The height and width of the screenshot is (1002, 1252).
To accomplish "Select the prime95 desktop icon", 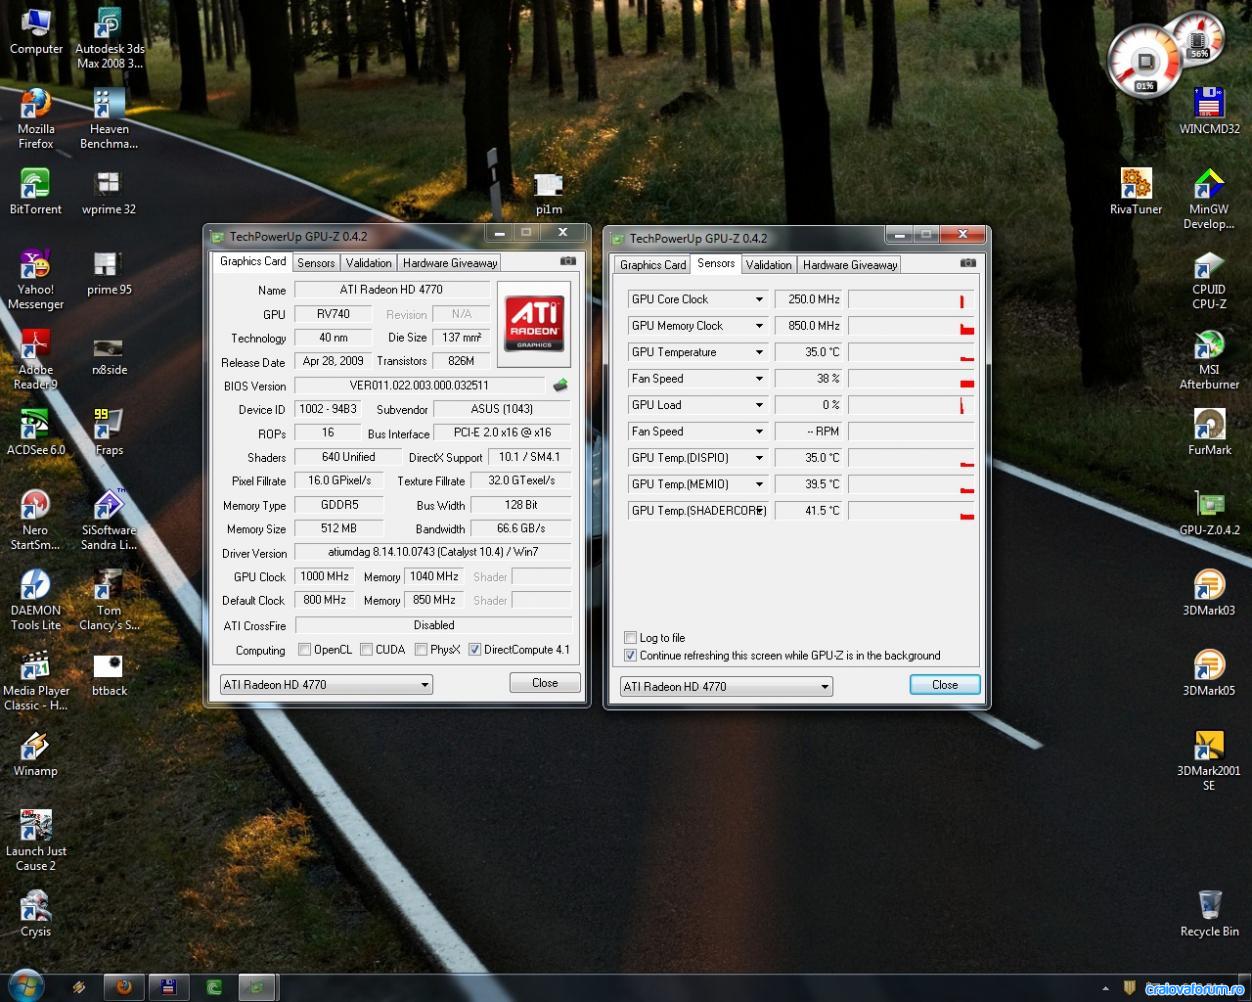I will [109, 272].
